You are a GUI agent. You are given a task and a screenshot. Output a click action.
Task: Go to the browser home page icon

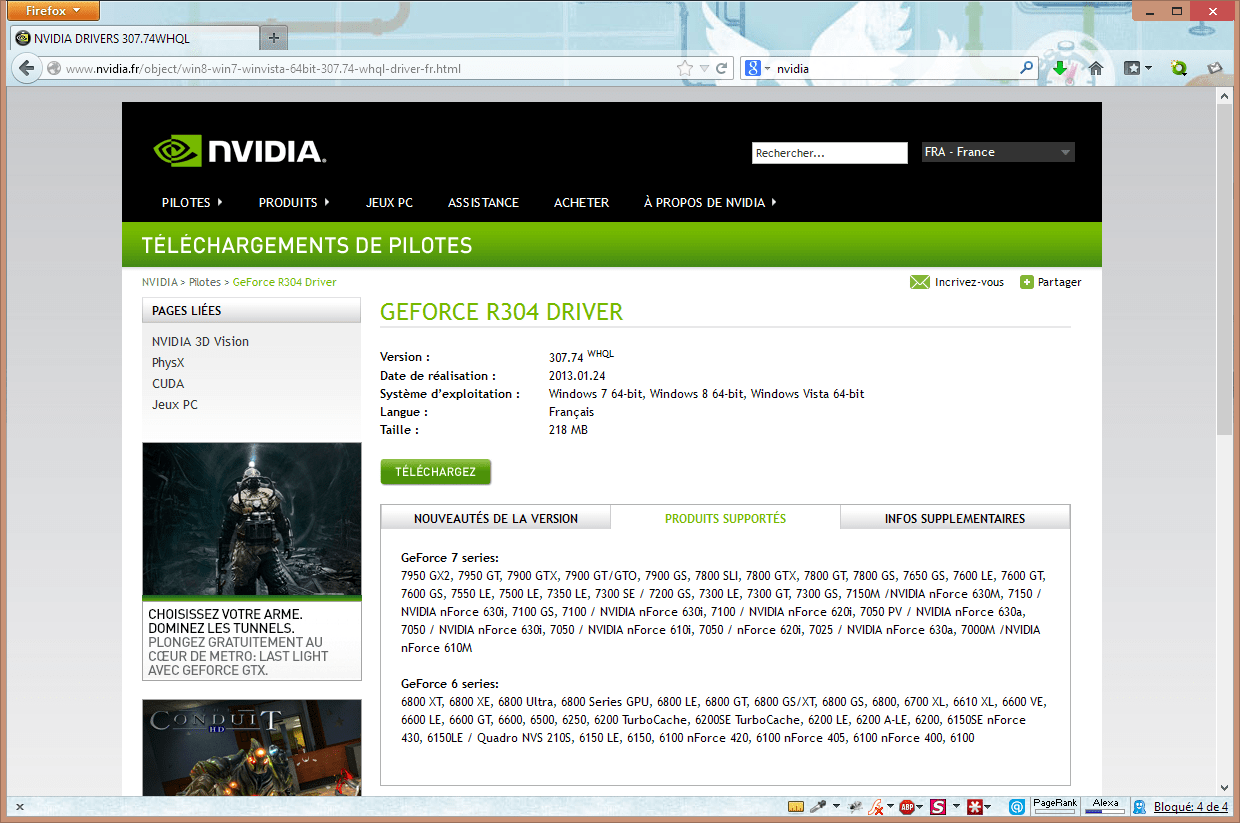(1095, 69)
